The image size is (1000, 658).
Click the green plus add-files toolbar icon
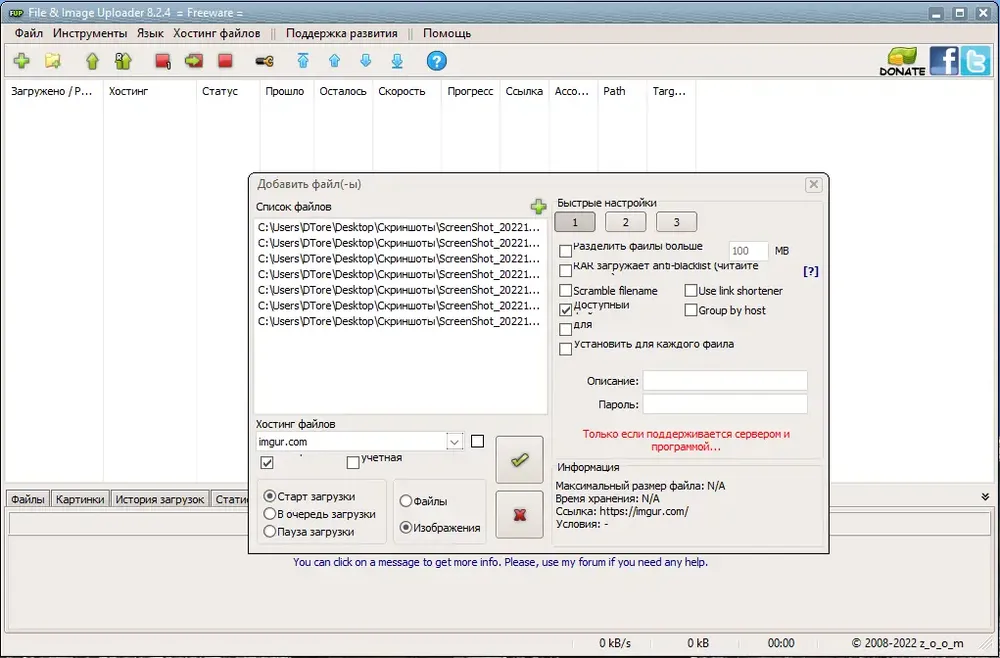(x=22, y=61)
